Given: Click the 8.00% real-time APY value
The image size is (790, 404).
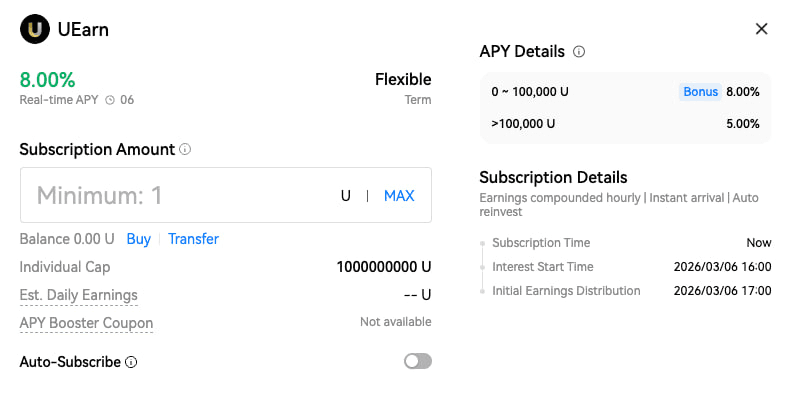Looking at the screenshot, I should [x=47, y=80].
